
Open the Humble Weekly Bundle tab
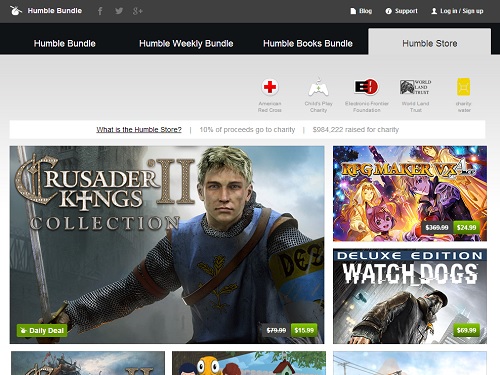pyautogui.click(x=186, y=43)
